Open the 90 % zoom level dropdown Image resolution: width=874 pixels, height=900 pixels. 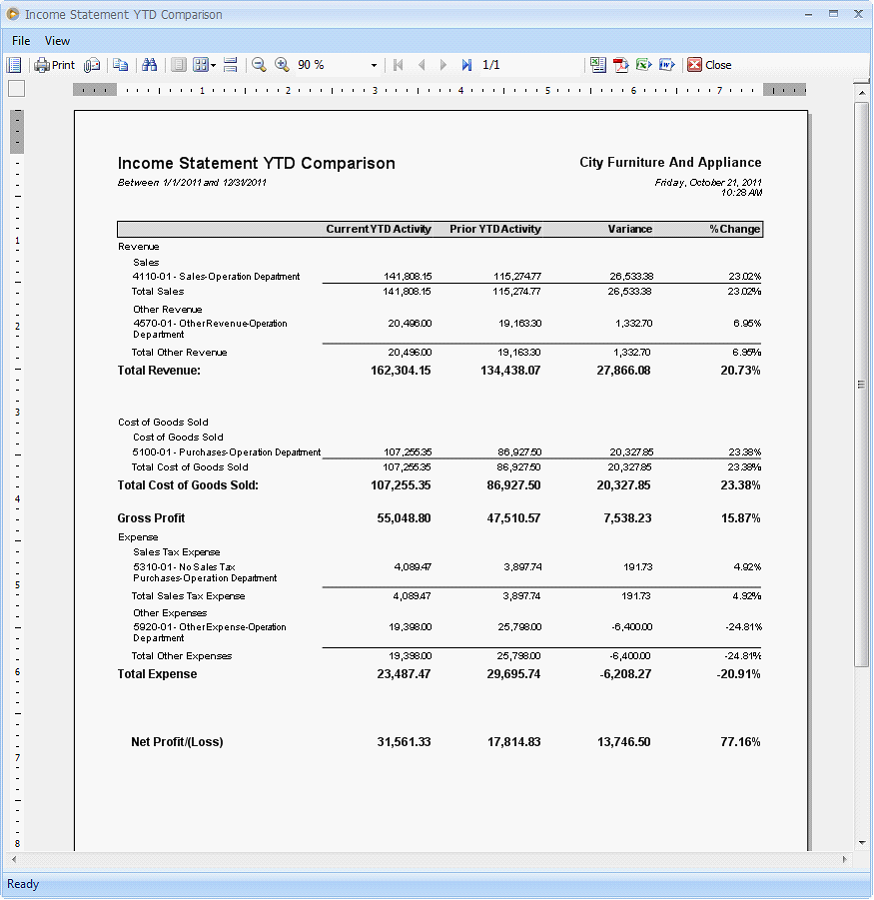(374, 65)
